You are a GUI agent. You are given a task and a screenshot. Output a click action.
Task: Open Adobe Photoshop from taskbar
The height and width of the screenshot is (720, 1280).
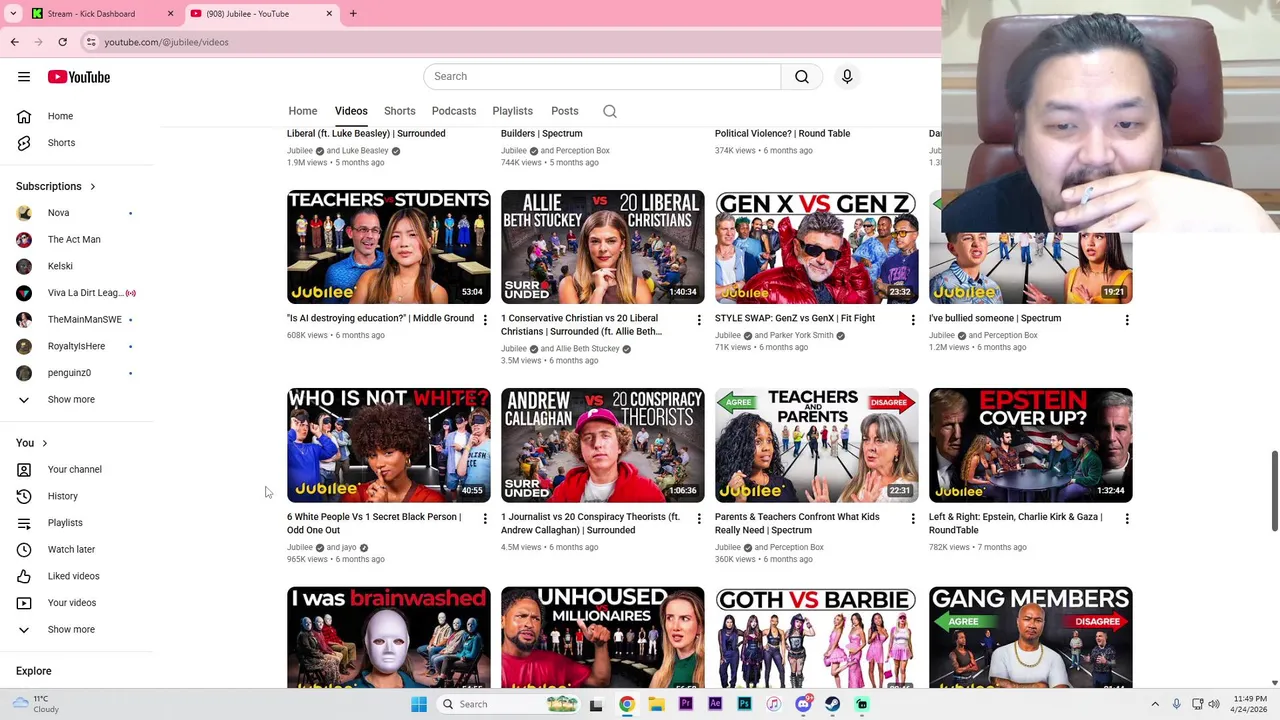point(744,704)
